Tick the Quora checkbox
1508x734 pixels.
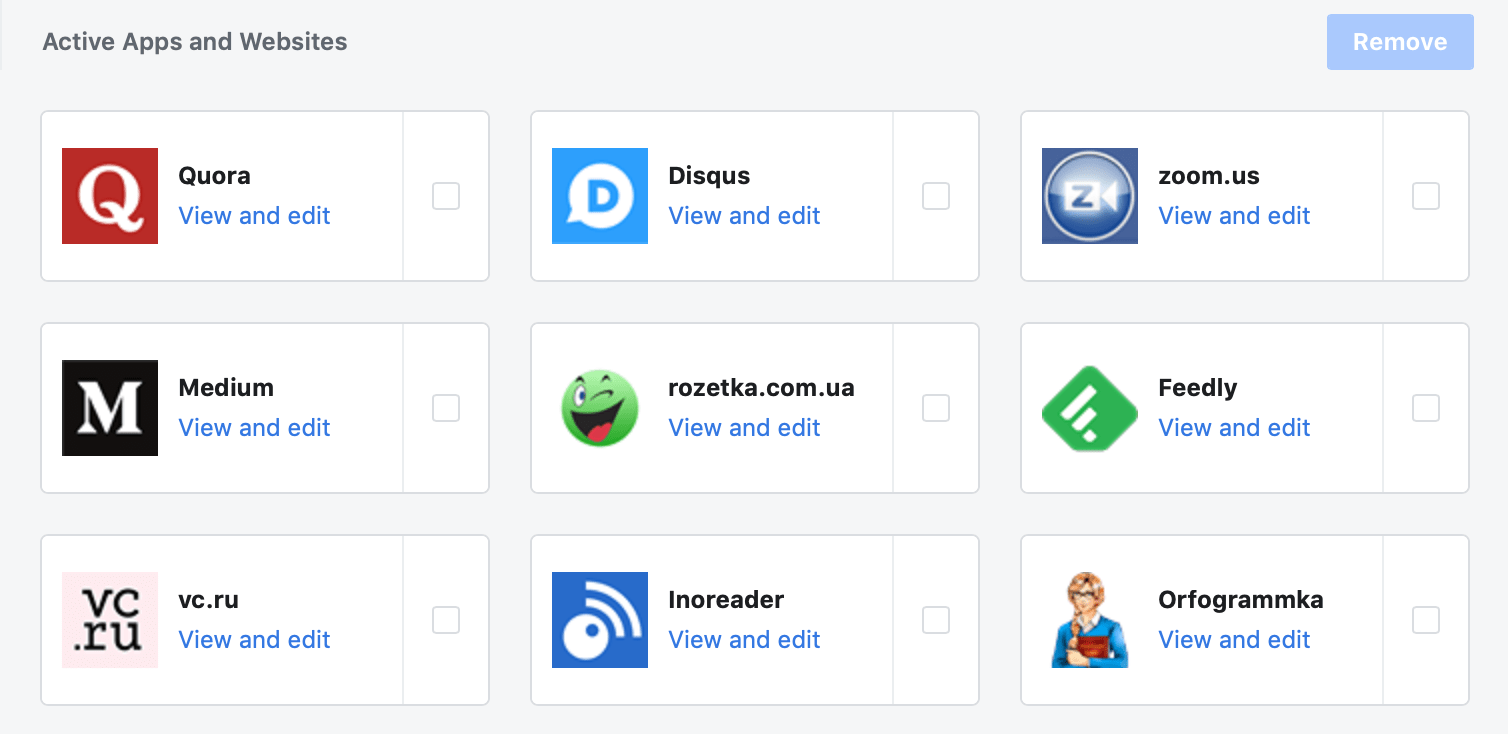(446, 196)
